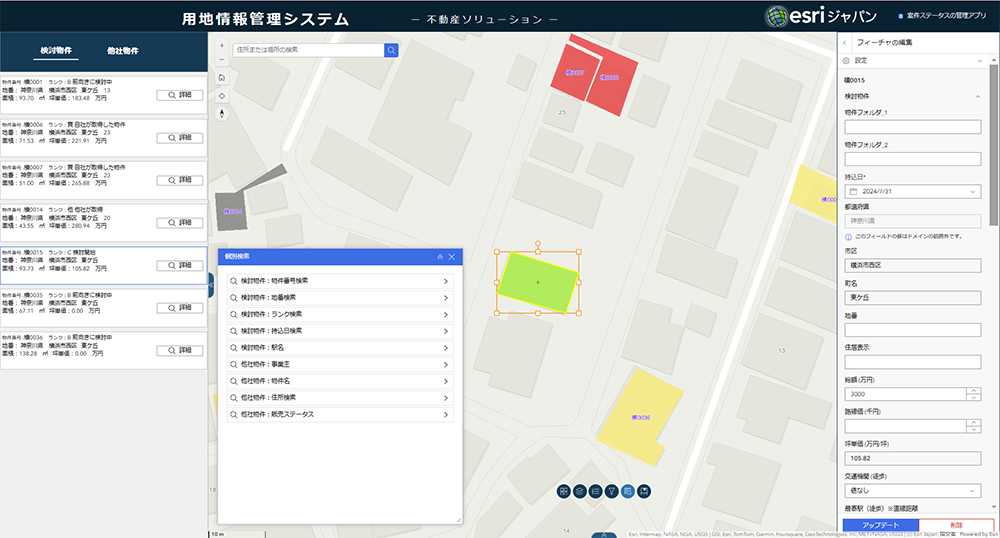Reset map orientation with compass button
1000x538 pixels.
221,113
